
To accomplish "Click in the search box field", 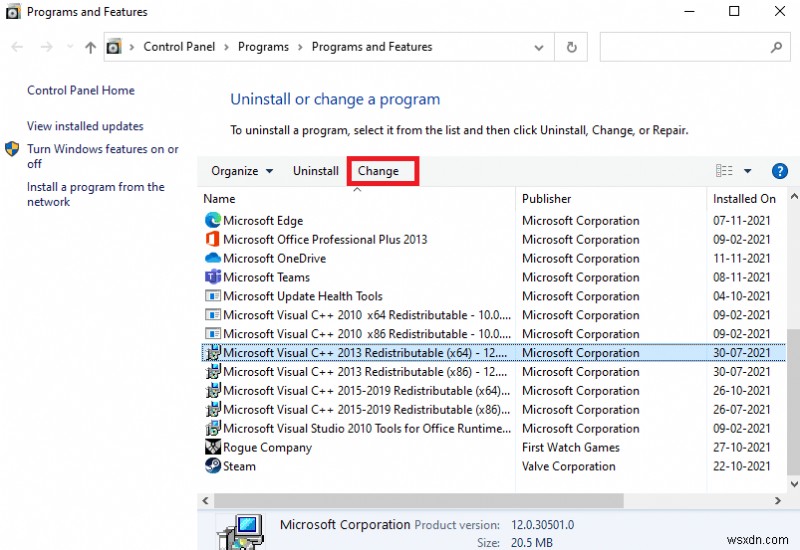I will pyautogui.click(x=695, y=47).
